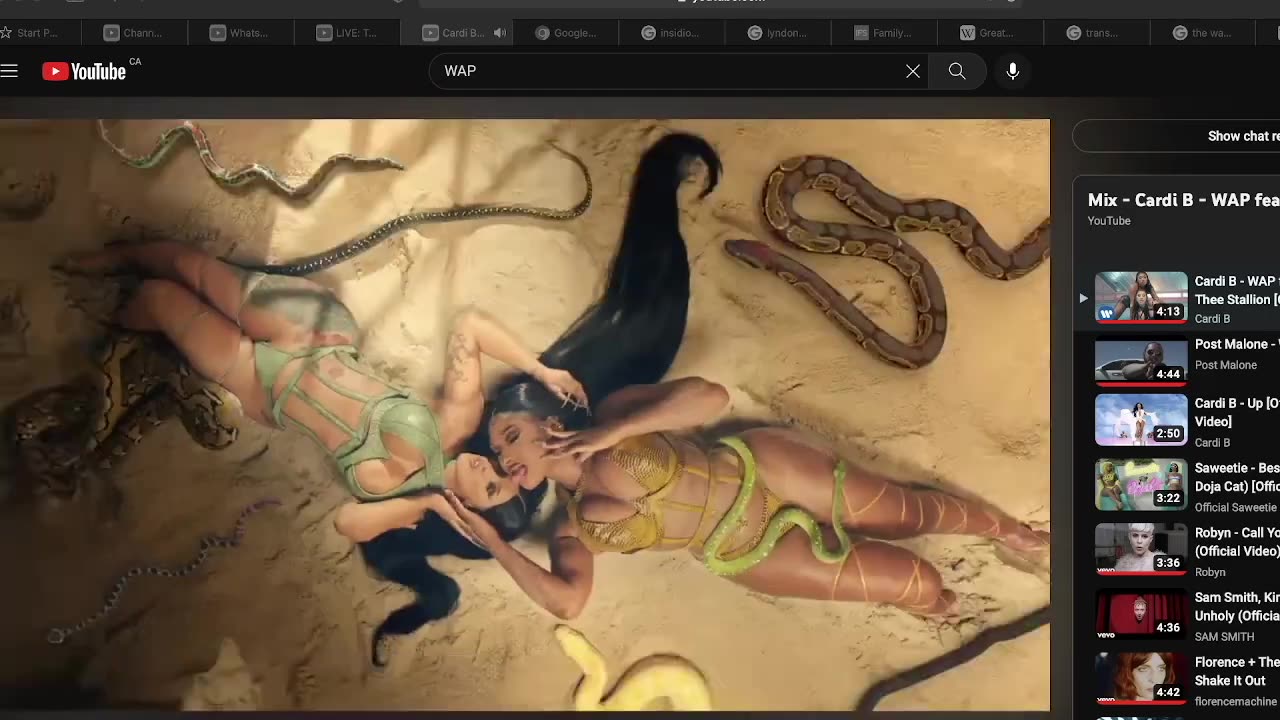Switch to the Great... Wikipedia tab
The width and height of the screenshot is (1280, 720).
(990, 33)
